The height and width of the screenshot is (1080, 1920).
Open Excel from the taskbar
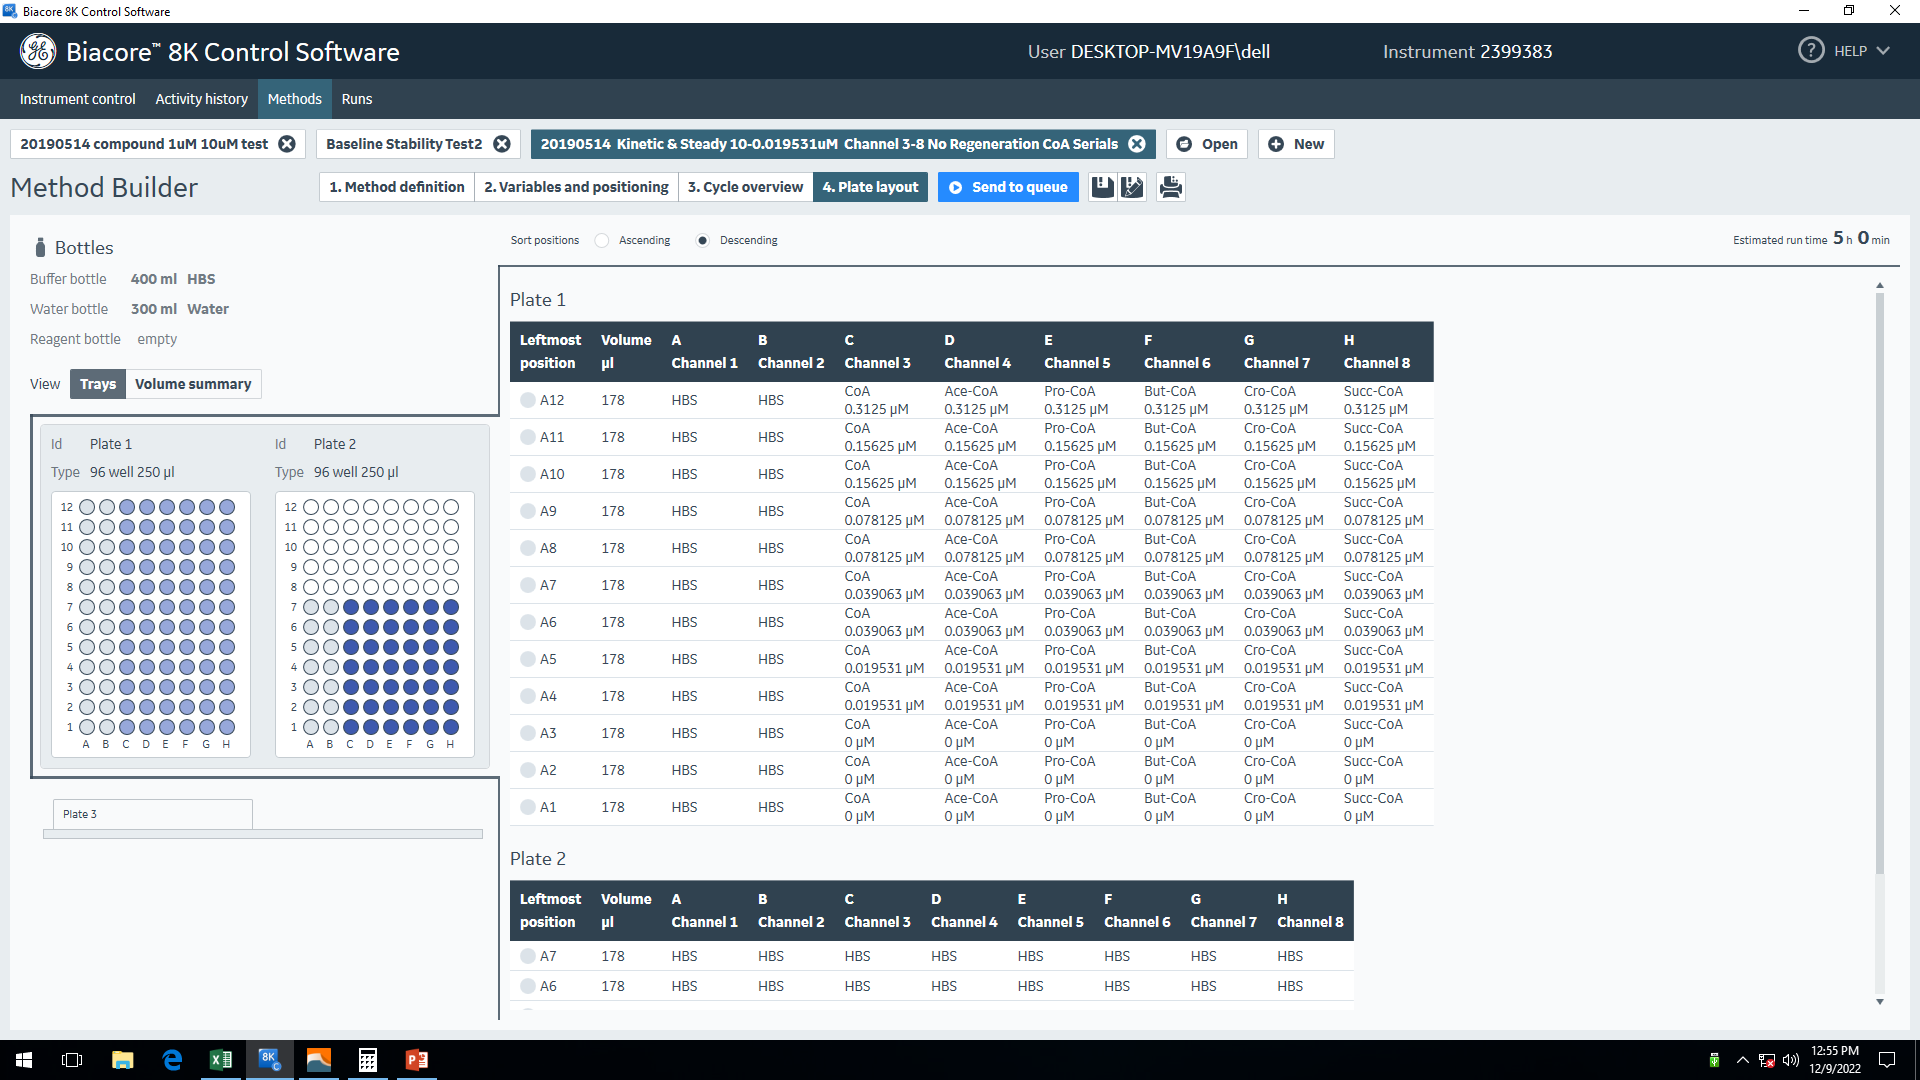pyautogui.click(x=220, y=1060)
